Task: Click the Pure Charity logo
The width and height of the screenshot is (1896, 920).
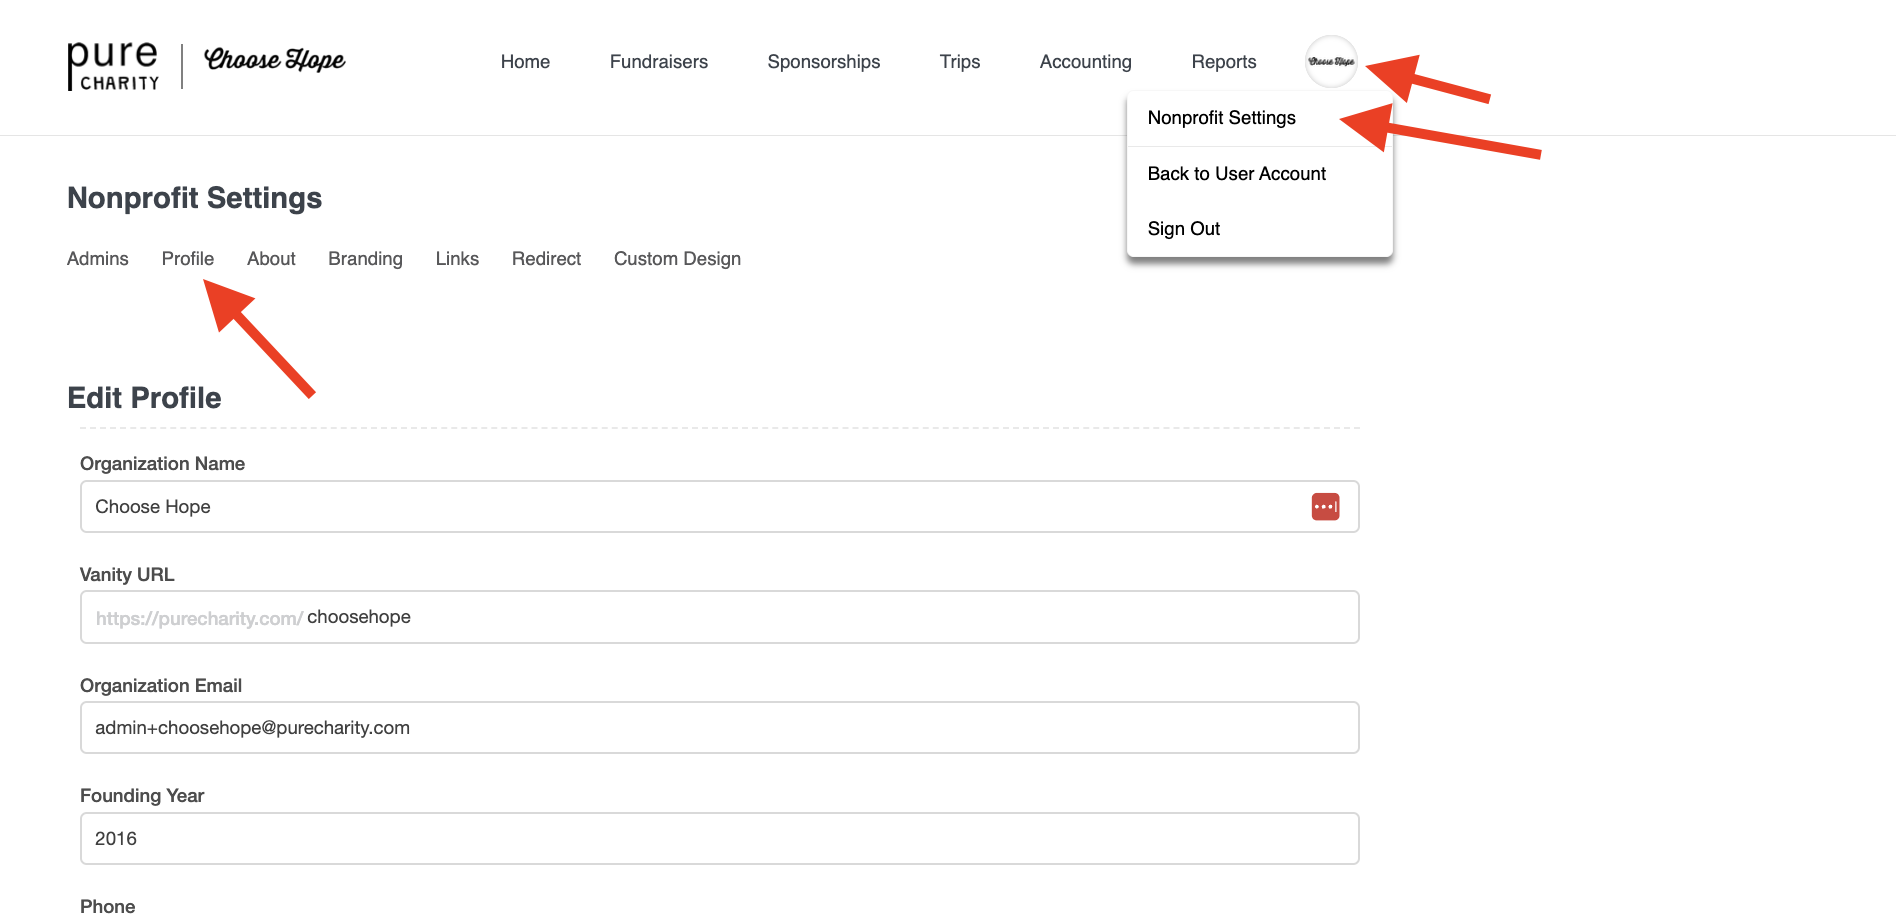Action: (113, 66)
